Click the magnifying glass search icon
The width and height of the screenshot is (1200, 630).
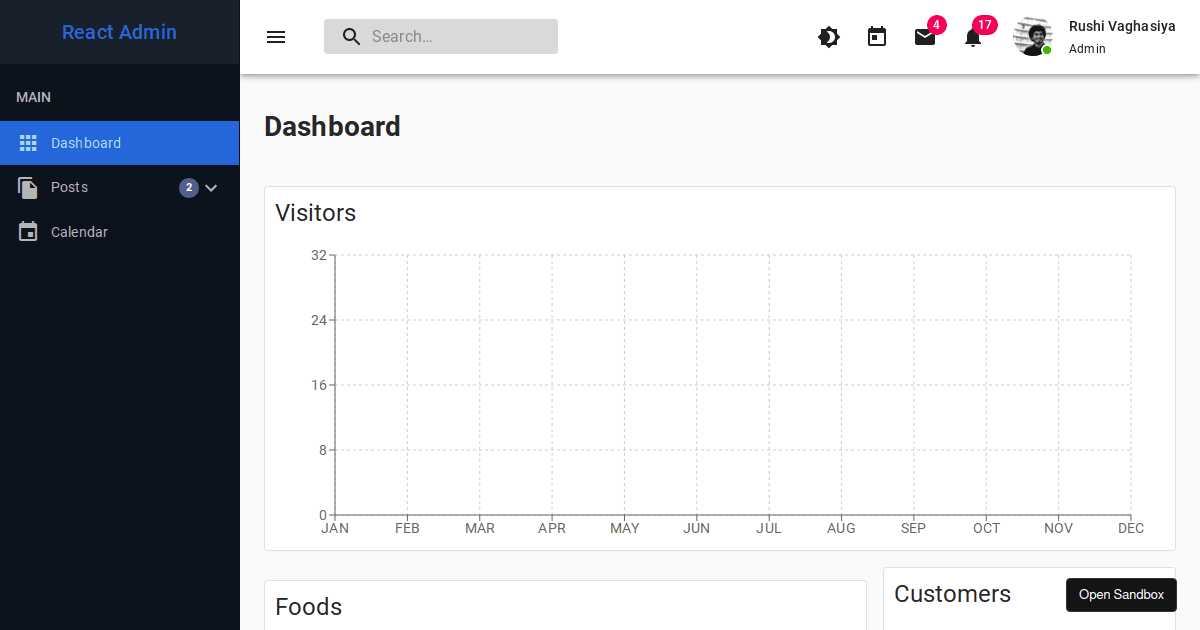point(352,37)
